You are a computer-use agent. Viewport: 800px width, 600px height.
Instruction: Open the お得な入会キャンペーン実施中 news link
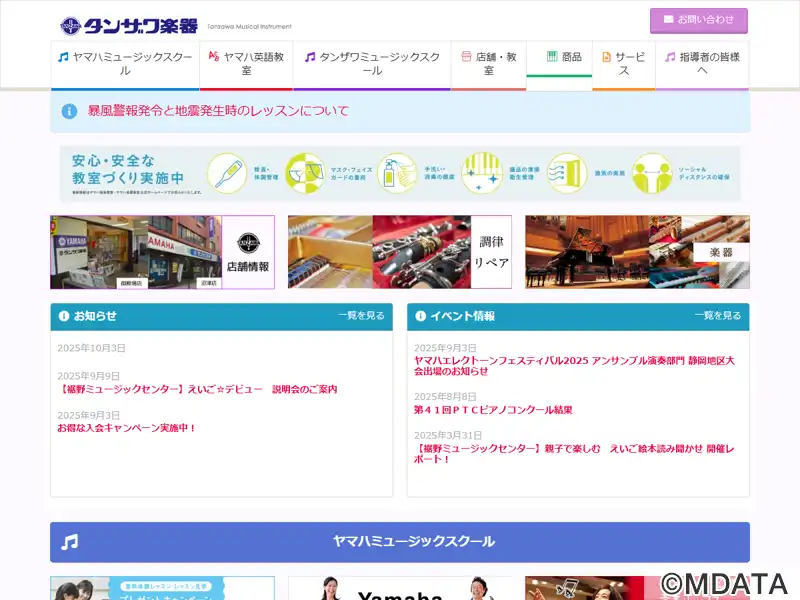point(127,428)
